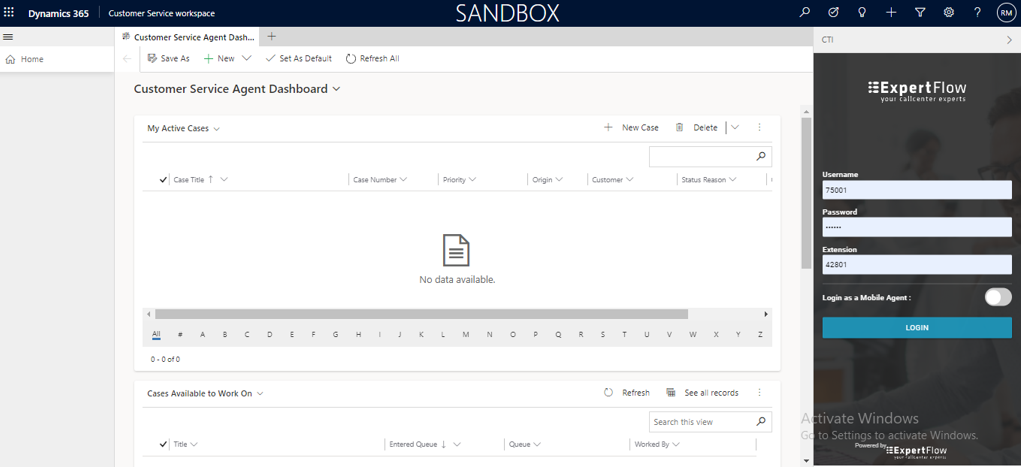
Task: Open the lightbulb assistant icon
Action: (862, 12)
